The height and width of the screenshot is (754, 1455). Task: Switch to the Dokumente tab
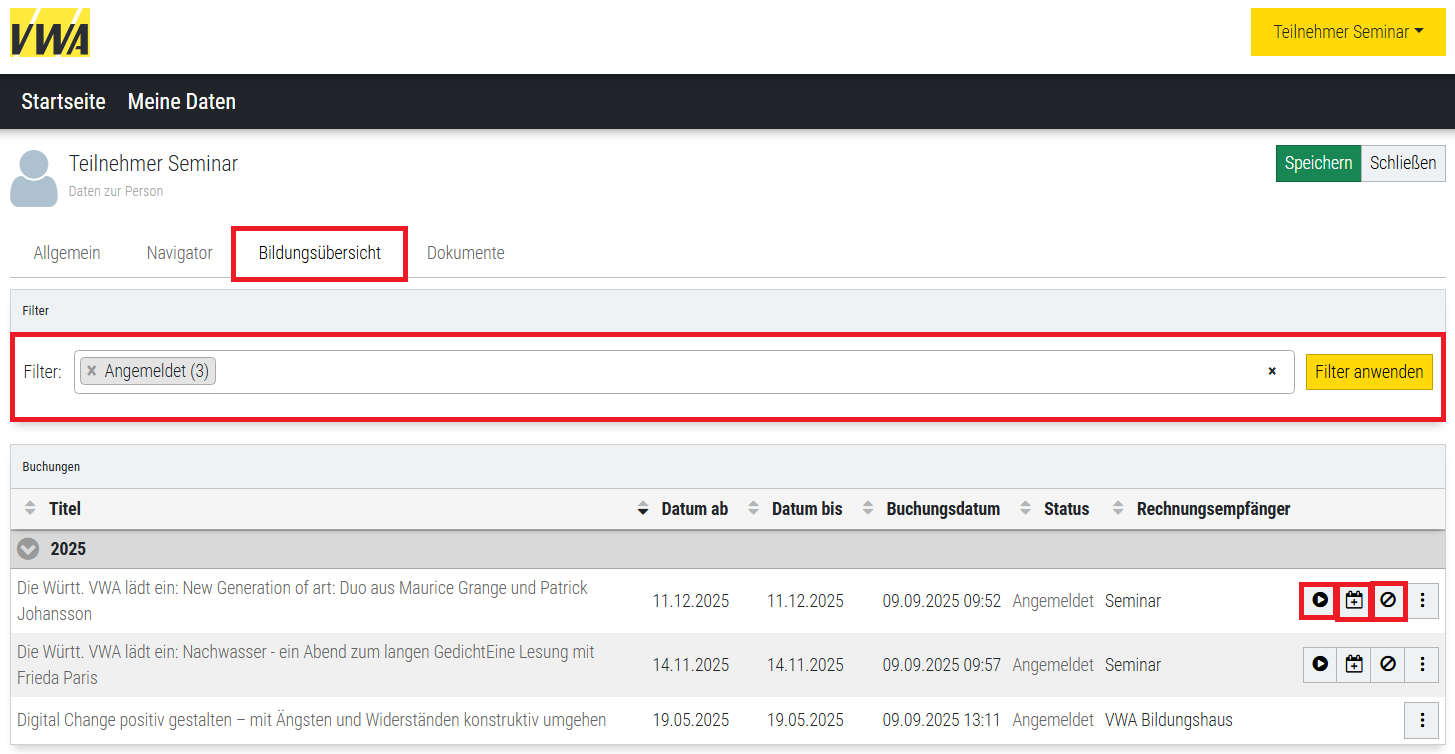coord(465,253)
